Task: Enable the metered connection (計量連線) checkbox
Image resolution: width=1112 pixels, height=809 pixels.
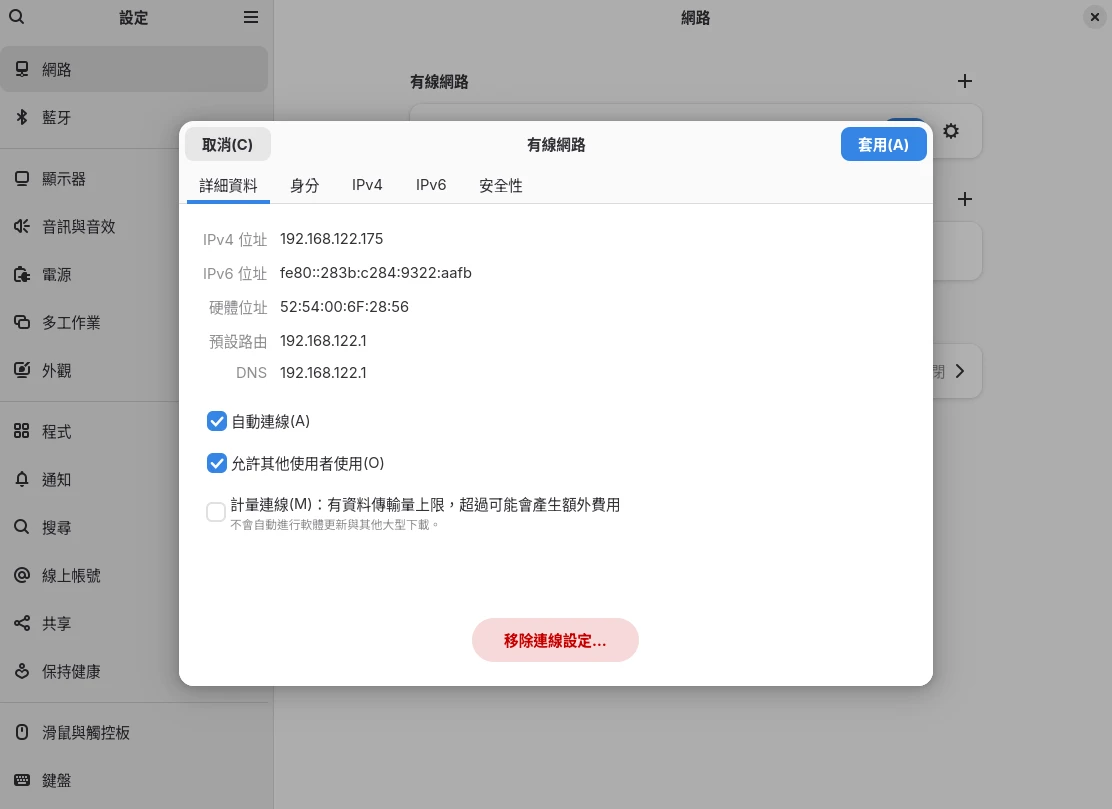Action: 216,512
